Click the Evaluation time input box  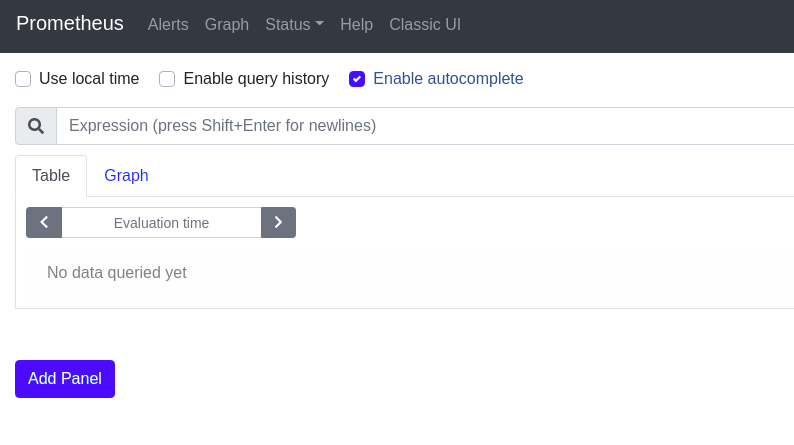[x=161, y=223]
